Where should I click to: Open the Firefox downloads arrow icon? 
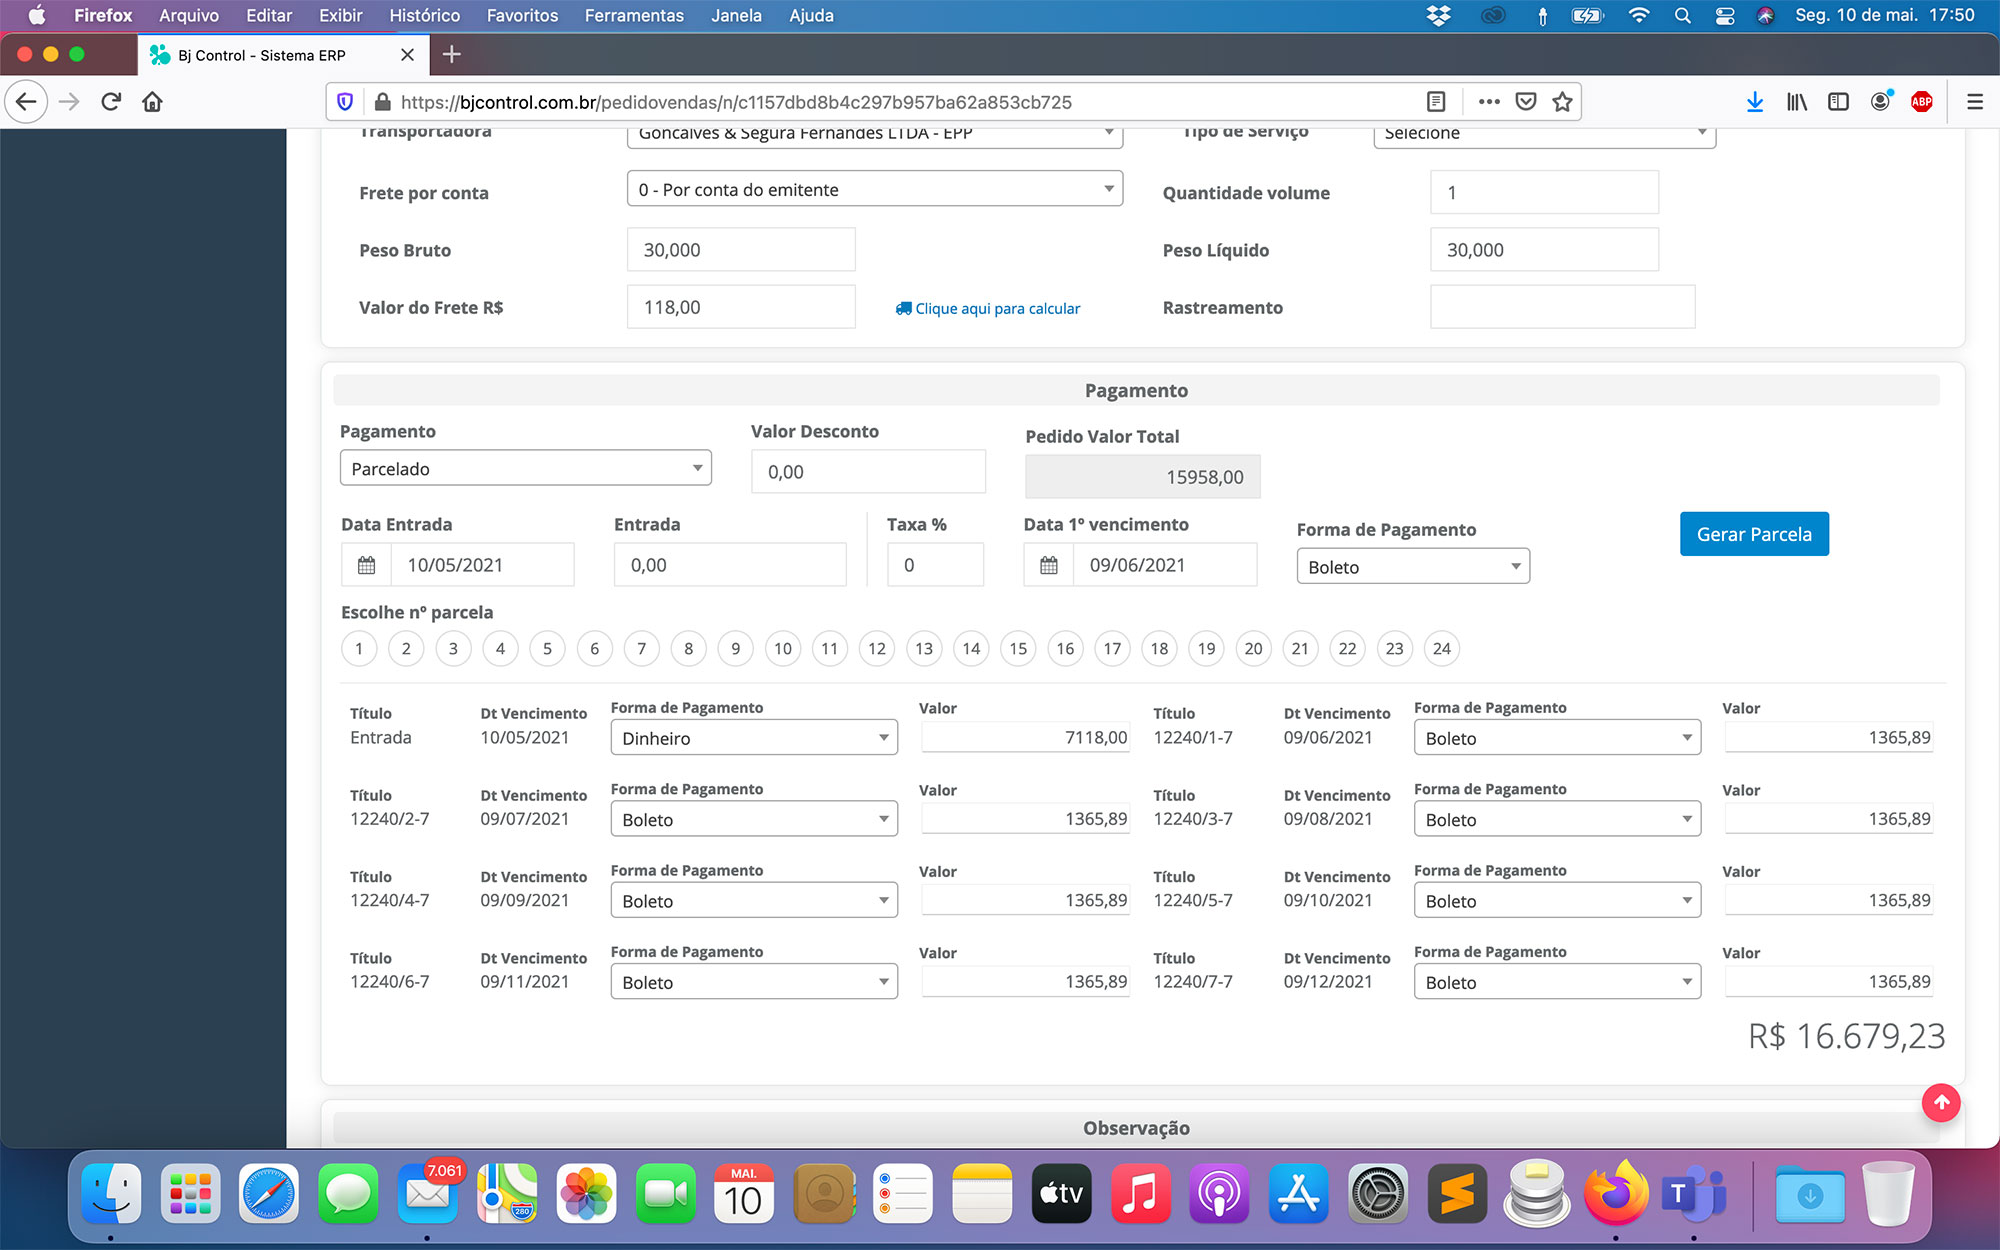[1754, 102]
